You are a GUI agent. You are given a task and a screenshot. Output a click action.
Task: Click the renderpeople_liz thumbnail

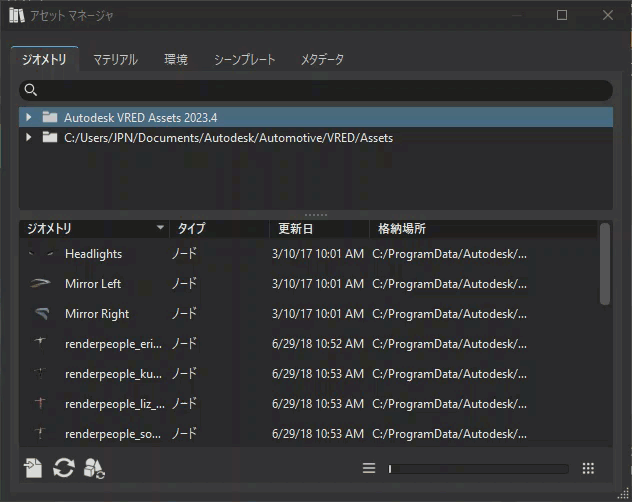coord(40,403)
